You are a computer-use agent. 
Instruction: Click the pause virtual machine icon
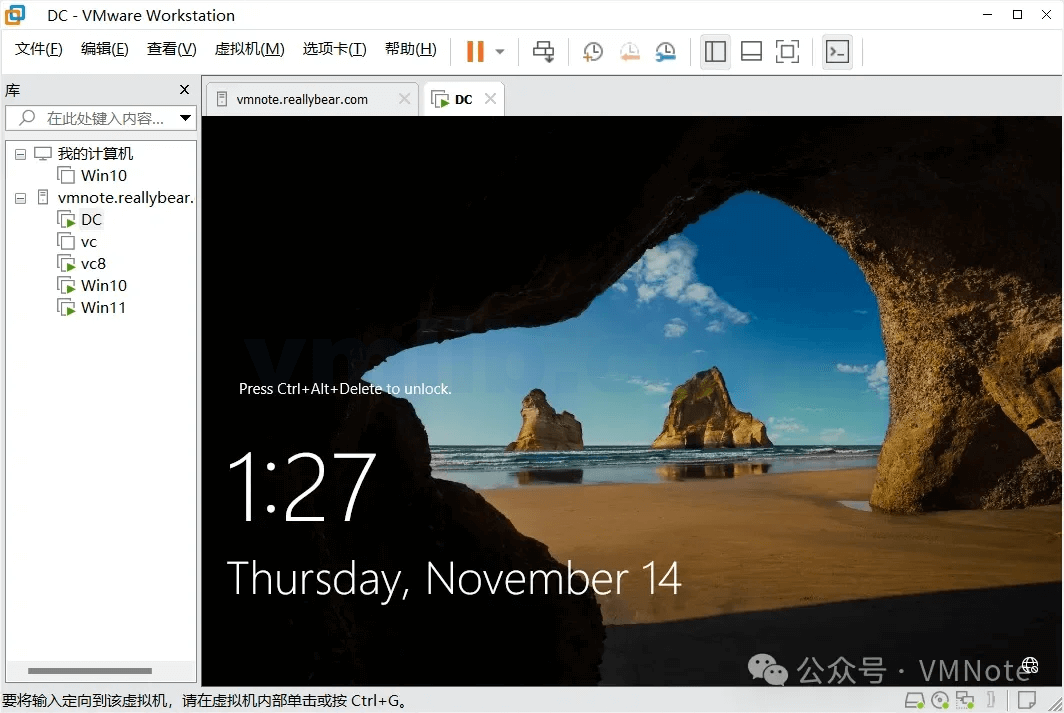(477, 51)
